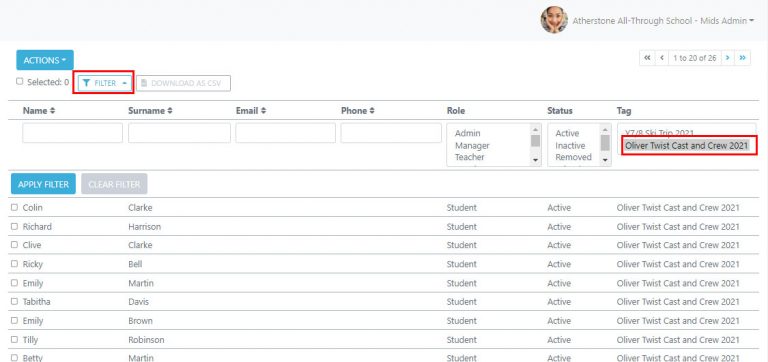768x362 pixels.
Task: Tick the checkbox for Richard Harrison
Action: coord(14,227)
